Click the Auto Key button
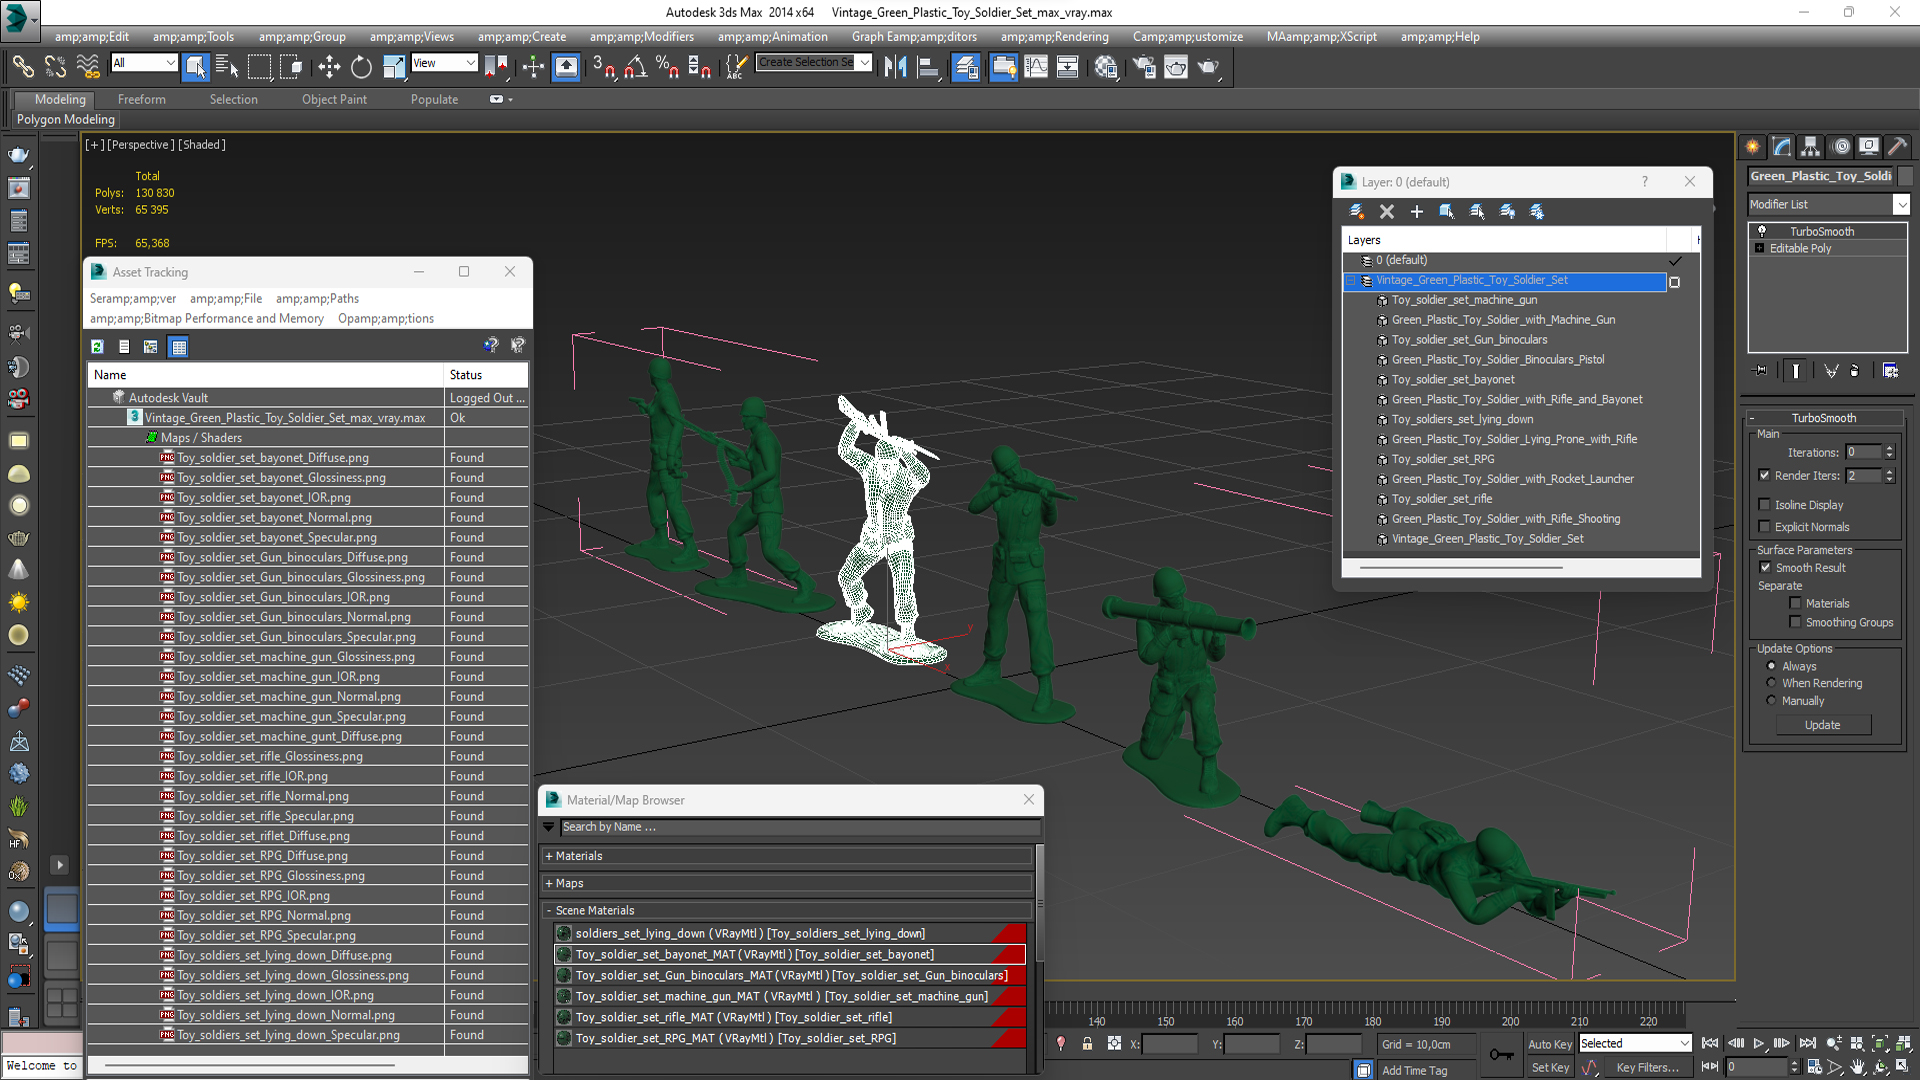Image resolution: width=1920 pixels, height=1080 pixels. (1550, 1044)
